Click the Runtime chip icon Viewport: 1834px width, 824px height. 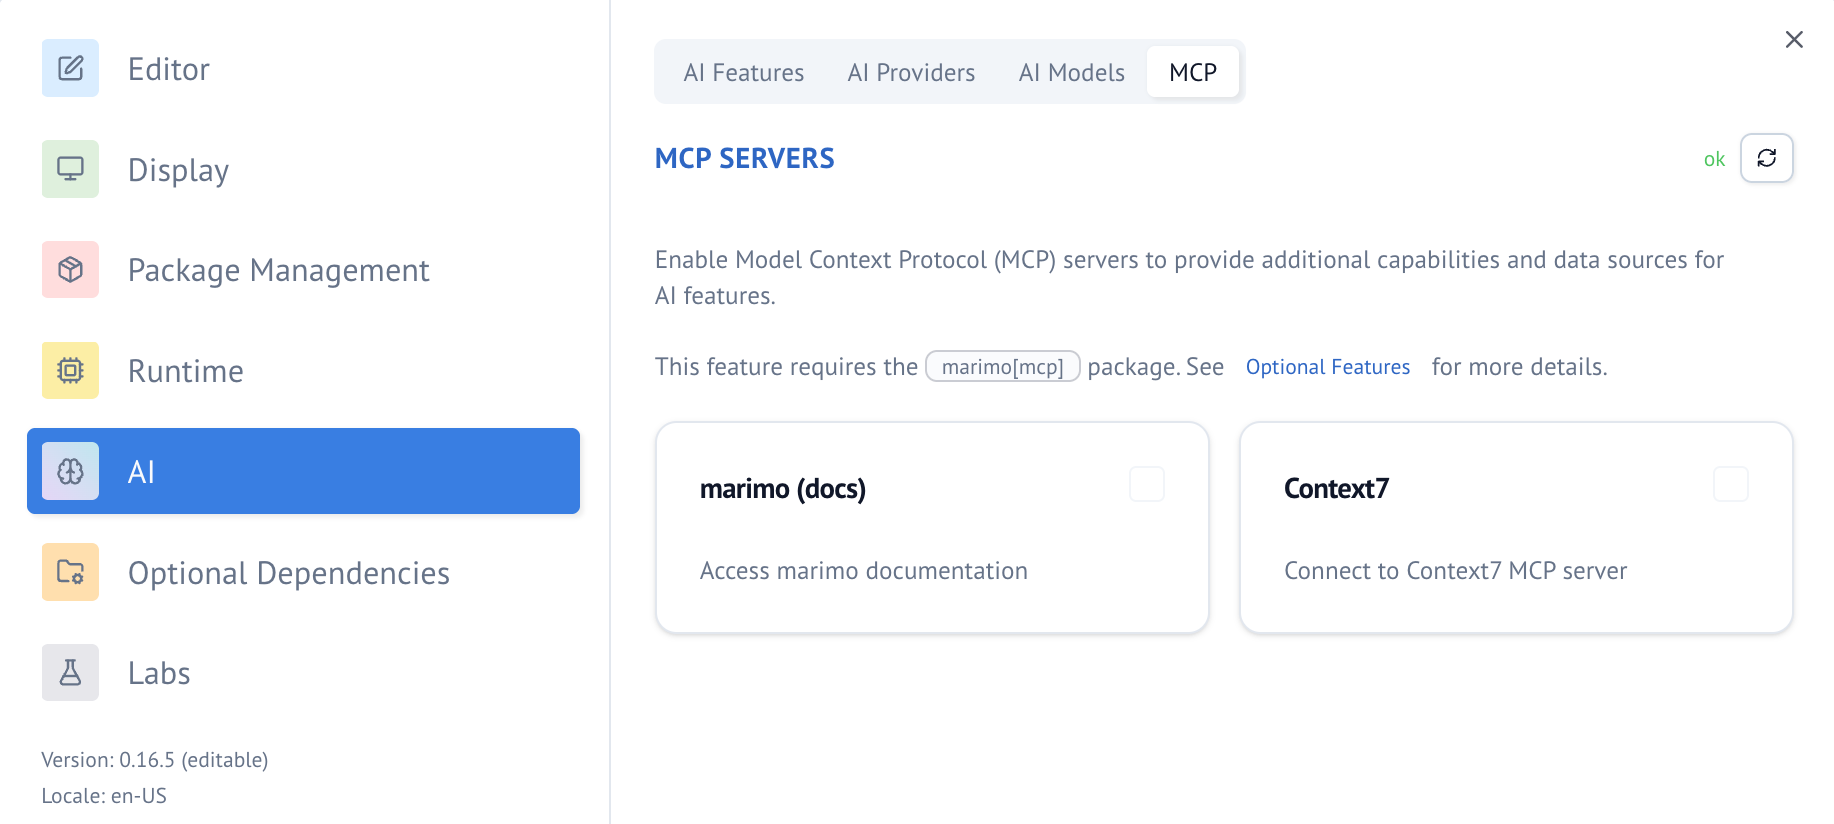[70, 370]
